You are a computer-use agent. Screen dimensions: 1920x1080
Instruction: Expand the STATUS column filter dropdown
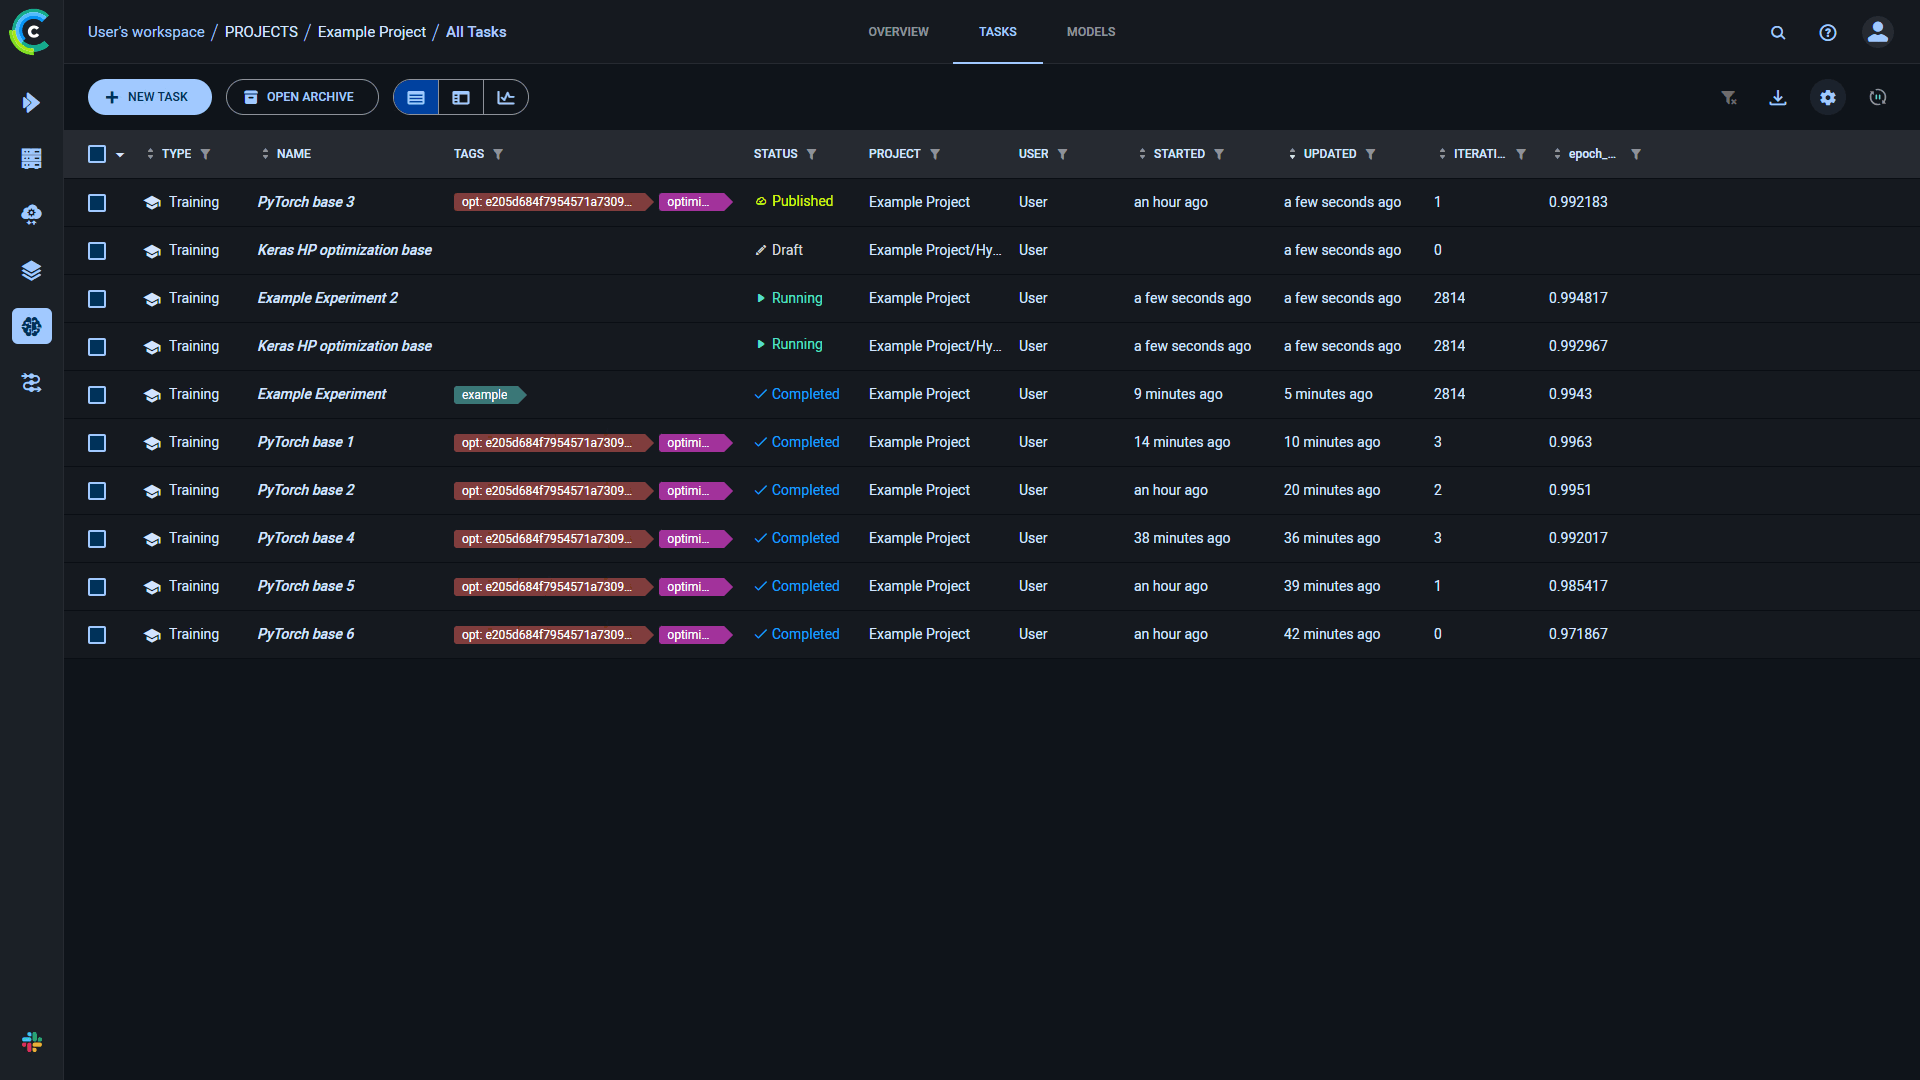(815, 153)
